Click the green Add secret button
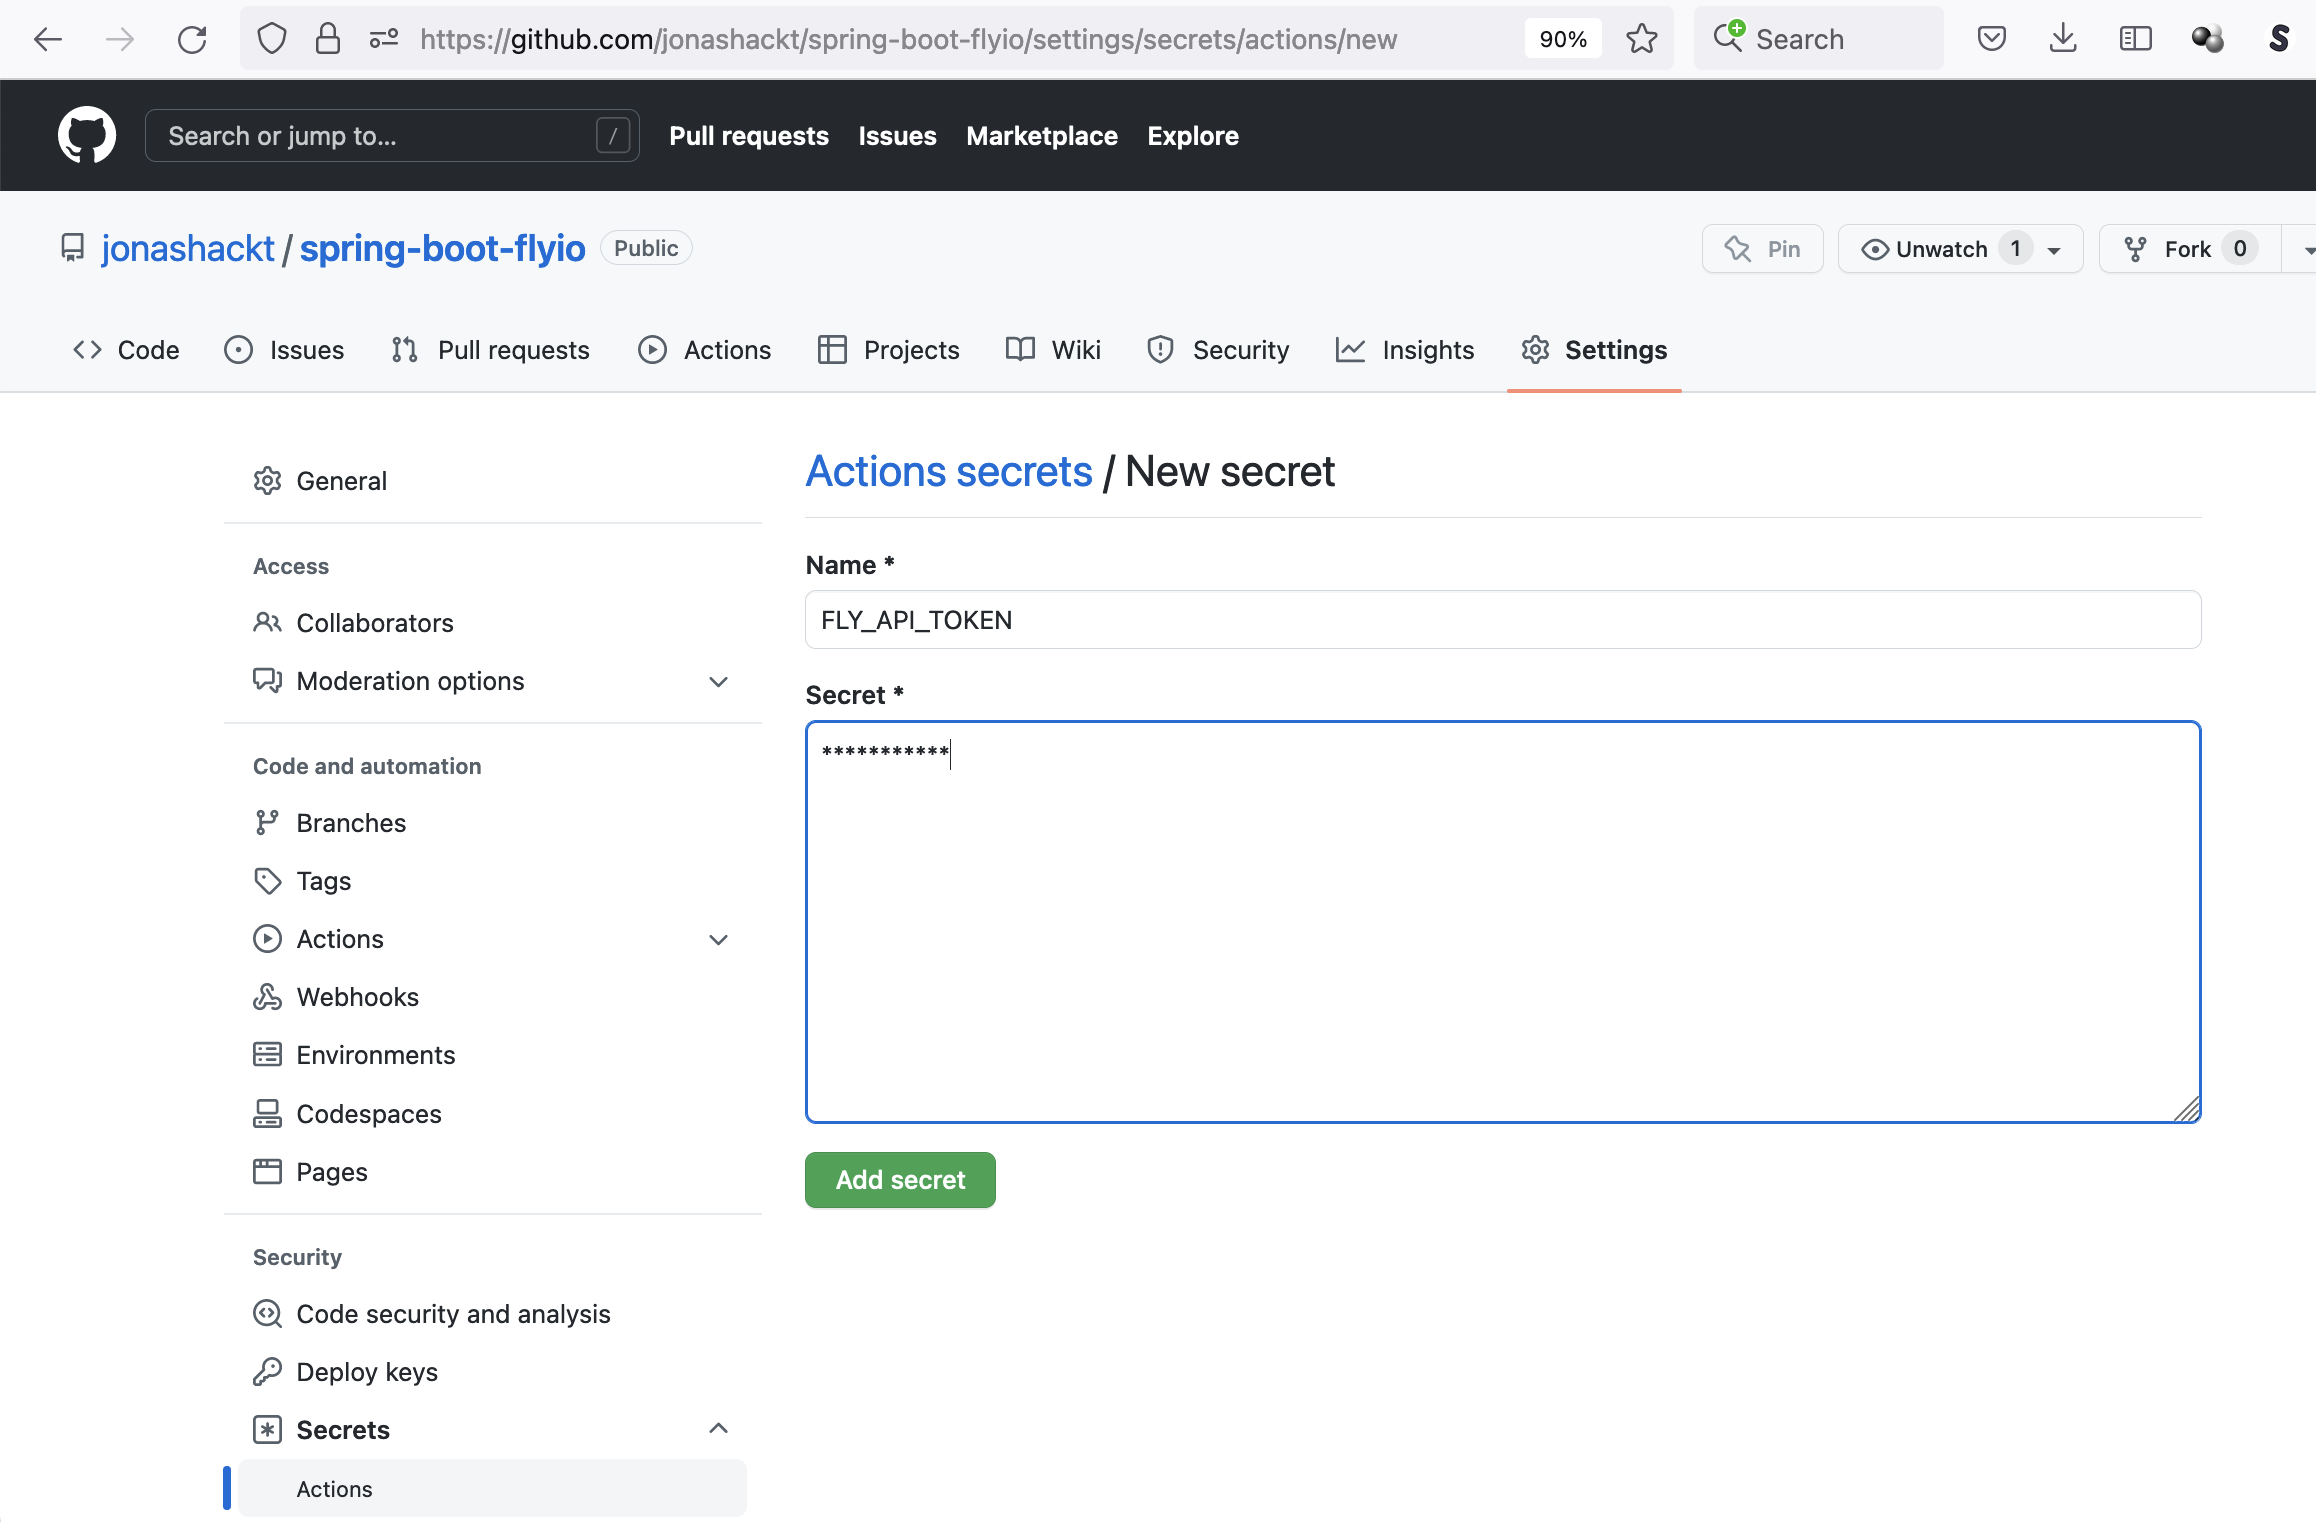Screen dimensions: 2316x1522 click(x=900, y=1180)
